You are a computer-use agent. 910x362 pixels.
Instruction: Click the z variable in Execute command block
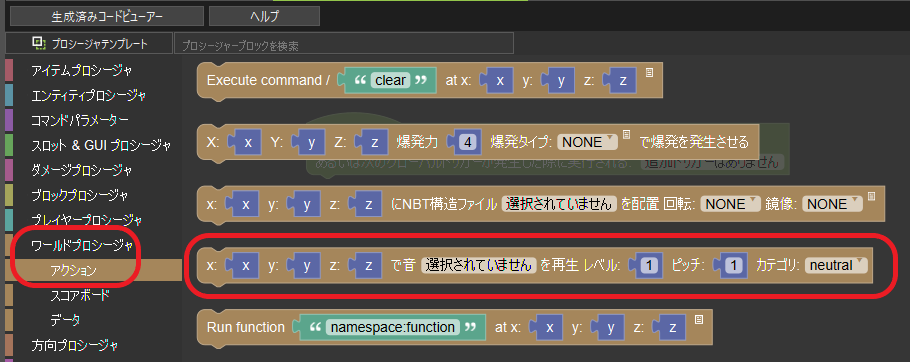tap(623, 81)
